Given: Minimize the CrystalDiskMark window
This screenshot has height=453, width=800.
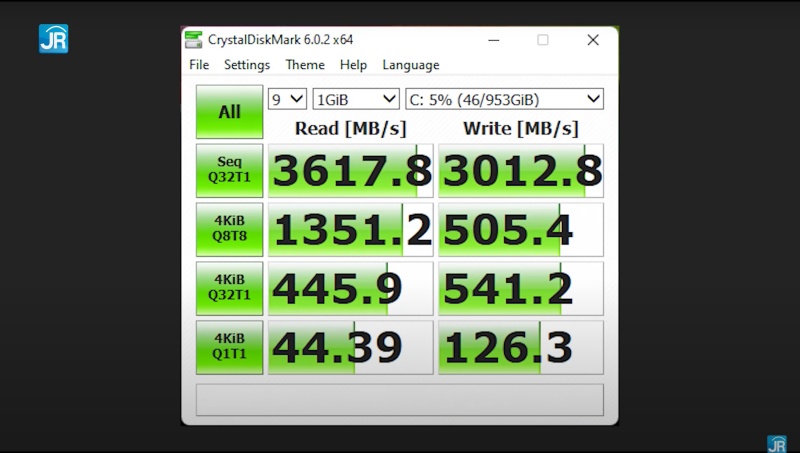Looking at the screenshot, I should 493,40.
